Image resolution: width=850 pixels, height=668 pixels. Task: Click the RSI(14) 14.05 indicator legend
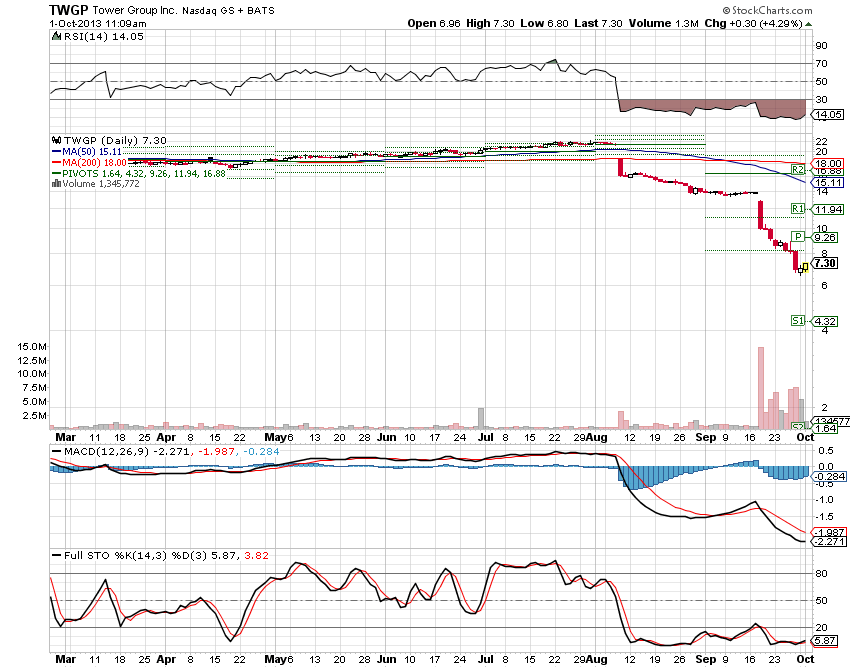click(104, 36)
